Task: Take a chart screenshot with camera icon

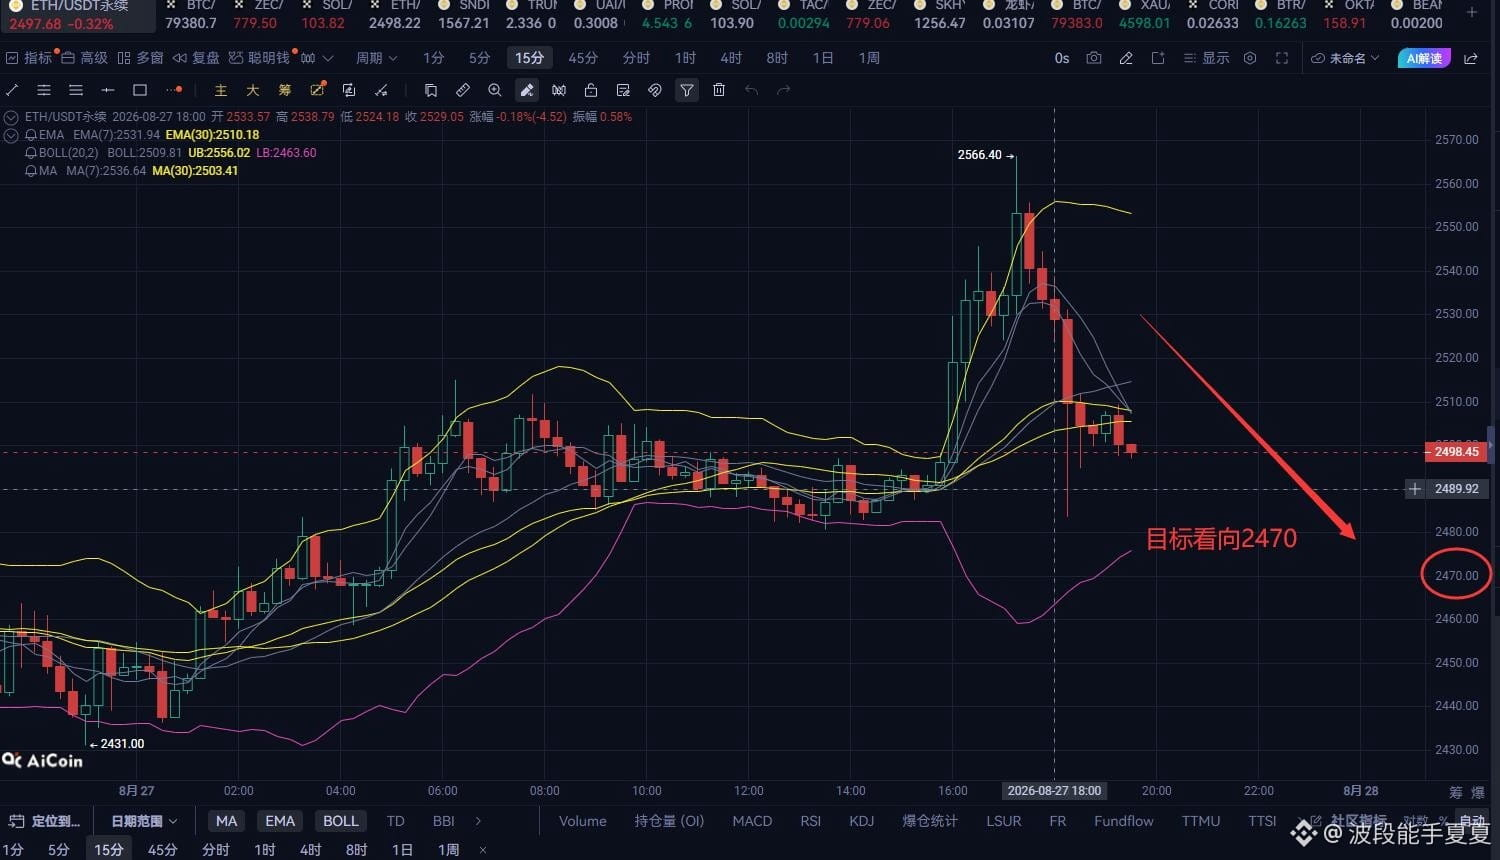Action: [x=1094, y=58]
